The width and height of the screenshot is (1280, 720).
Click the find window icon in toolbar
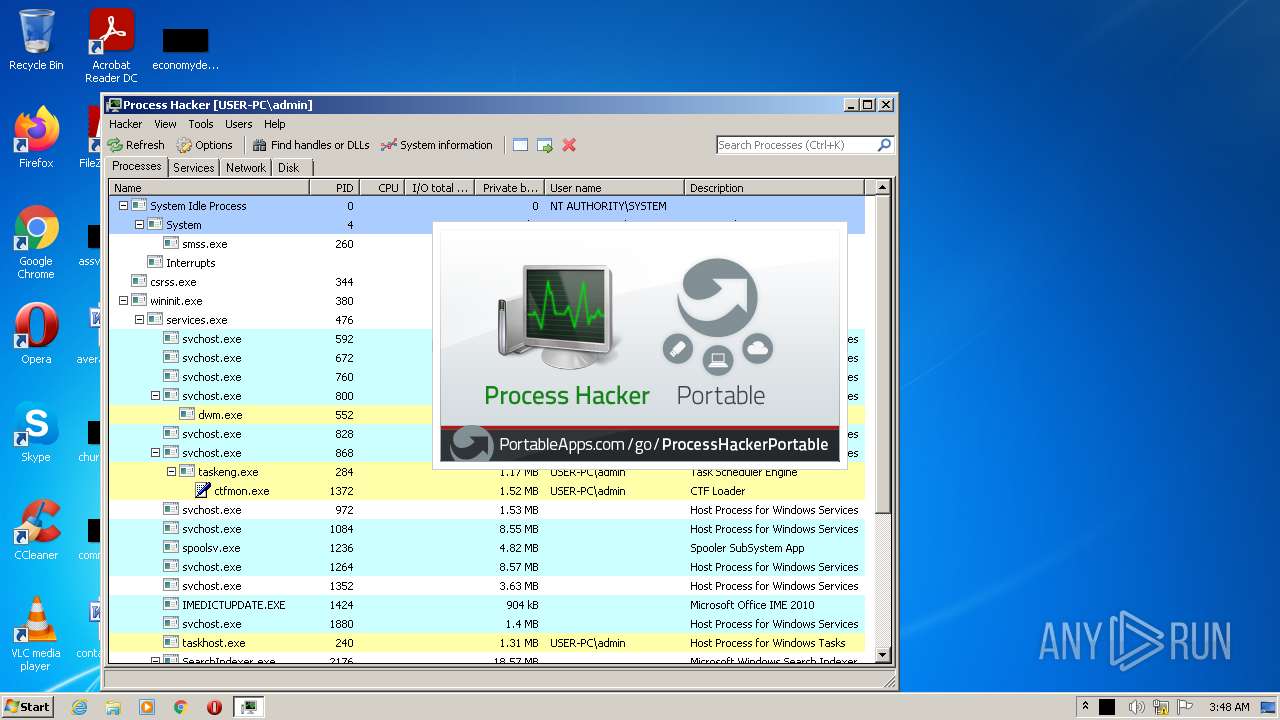[x=520, y=145]
